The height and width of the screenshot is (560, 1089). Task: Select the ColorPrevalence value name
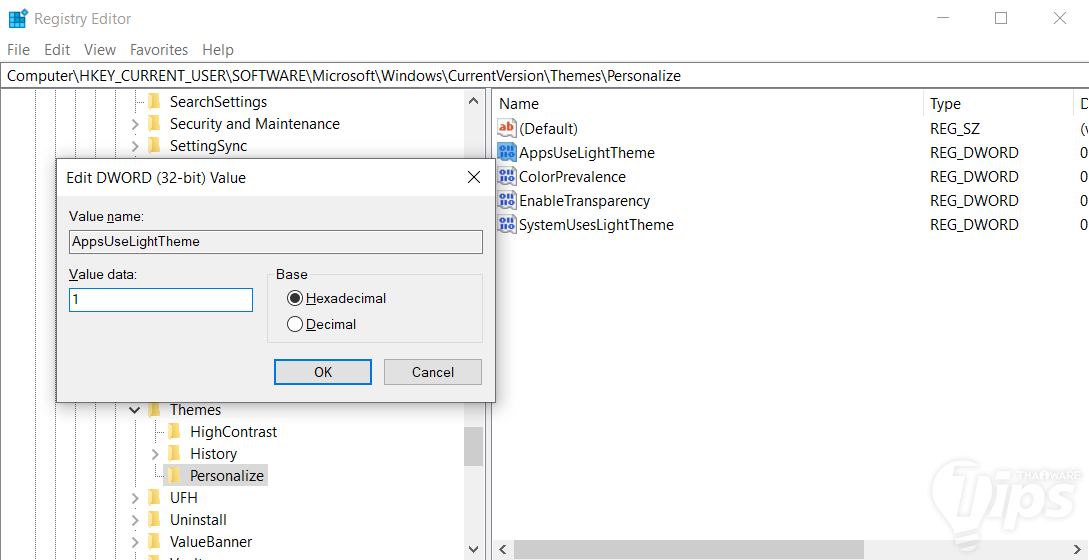(572, 176)
